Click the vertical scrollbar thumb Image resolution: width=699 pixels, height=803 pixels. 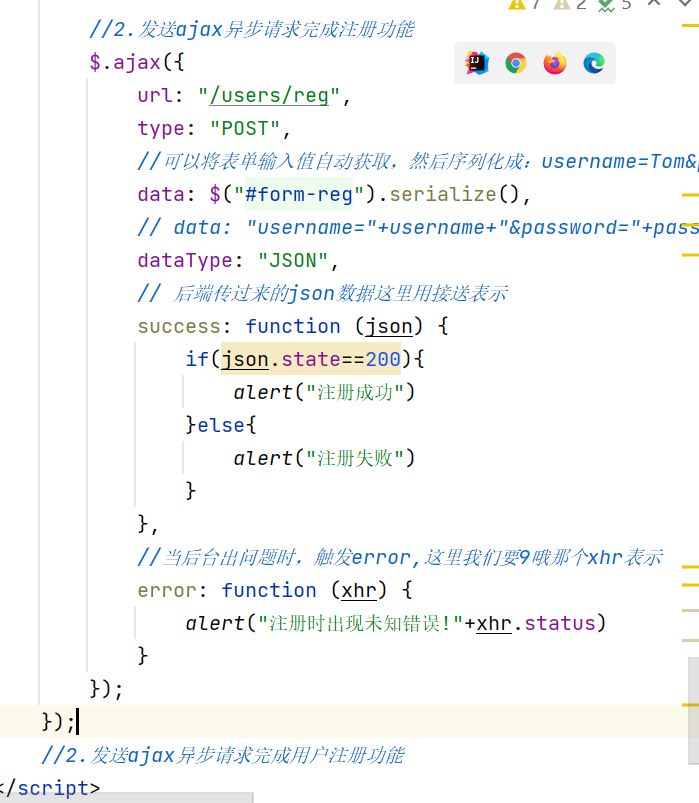point(693,711)
